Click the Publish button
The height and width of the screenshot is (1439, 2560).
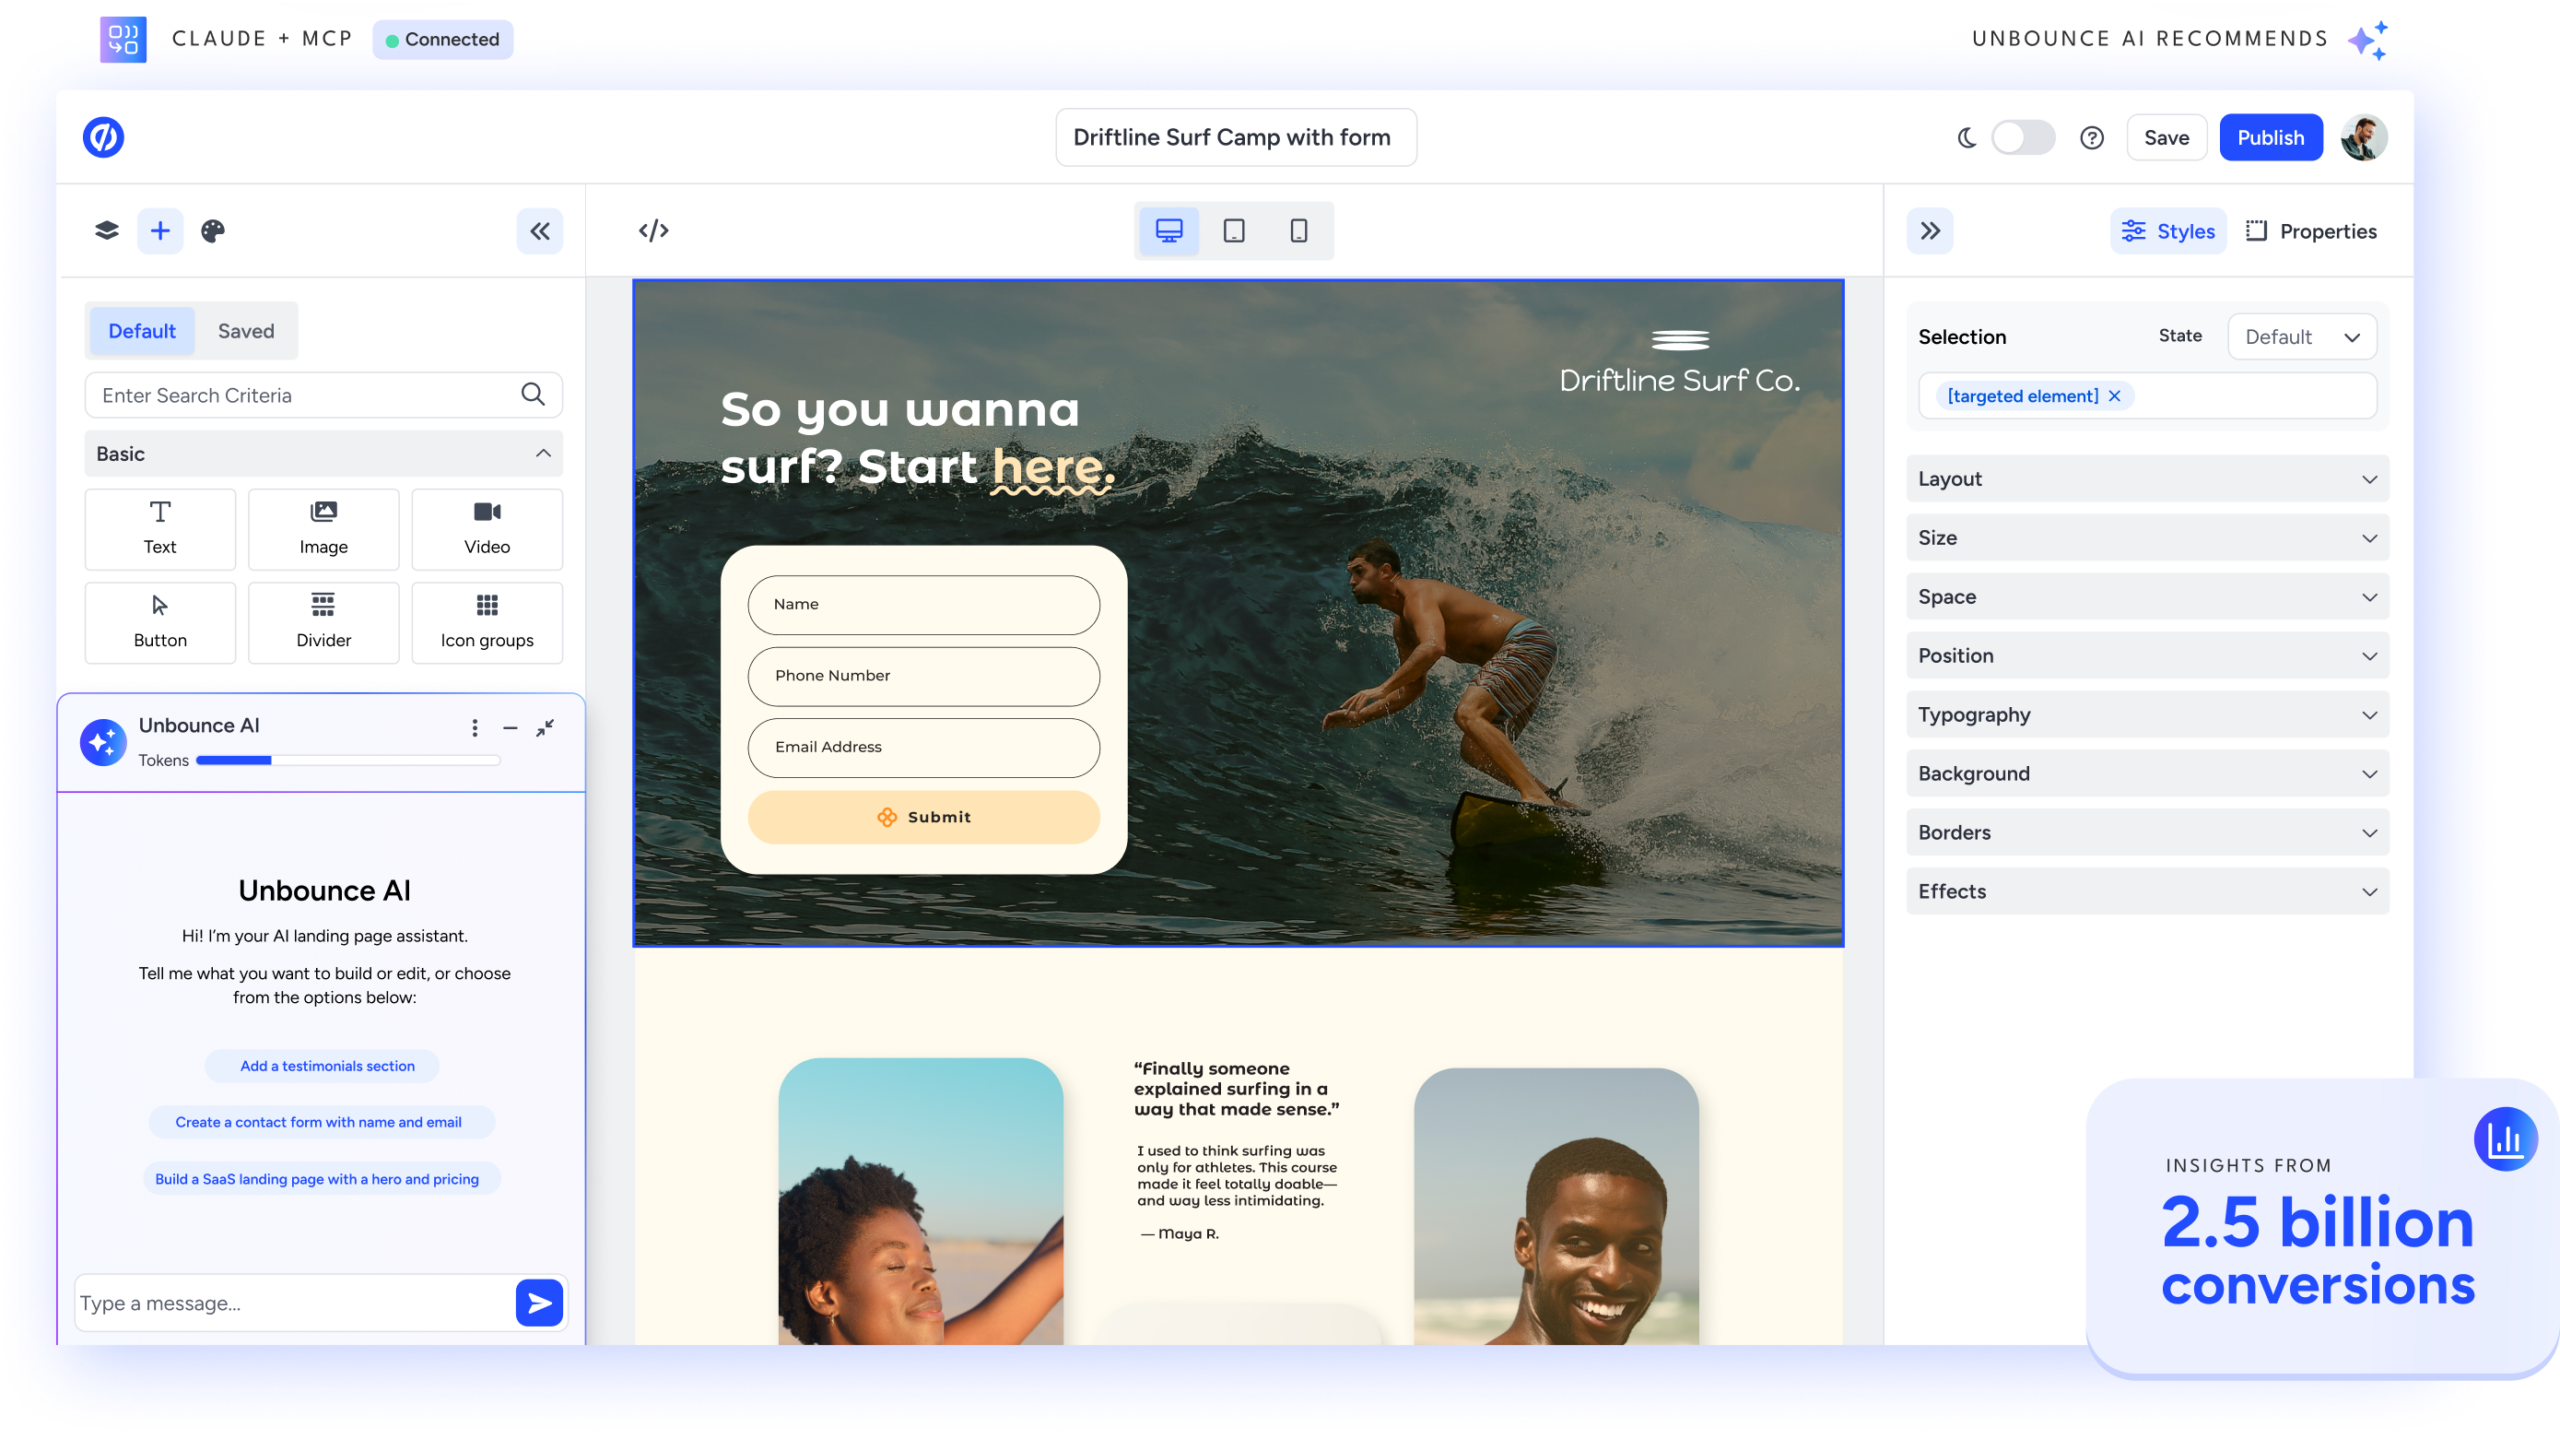[x=2271, y=138]
